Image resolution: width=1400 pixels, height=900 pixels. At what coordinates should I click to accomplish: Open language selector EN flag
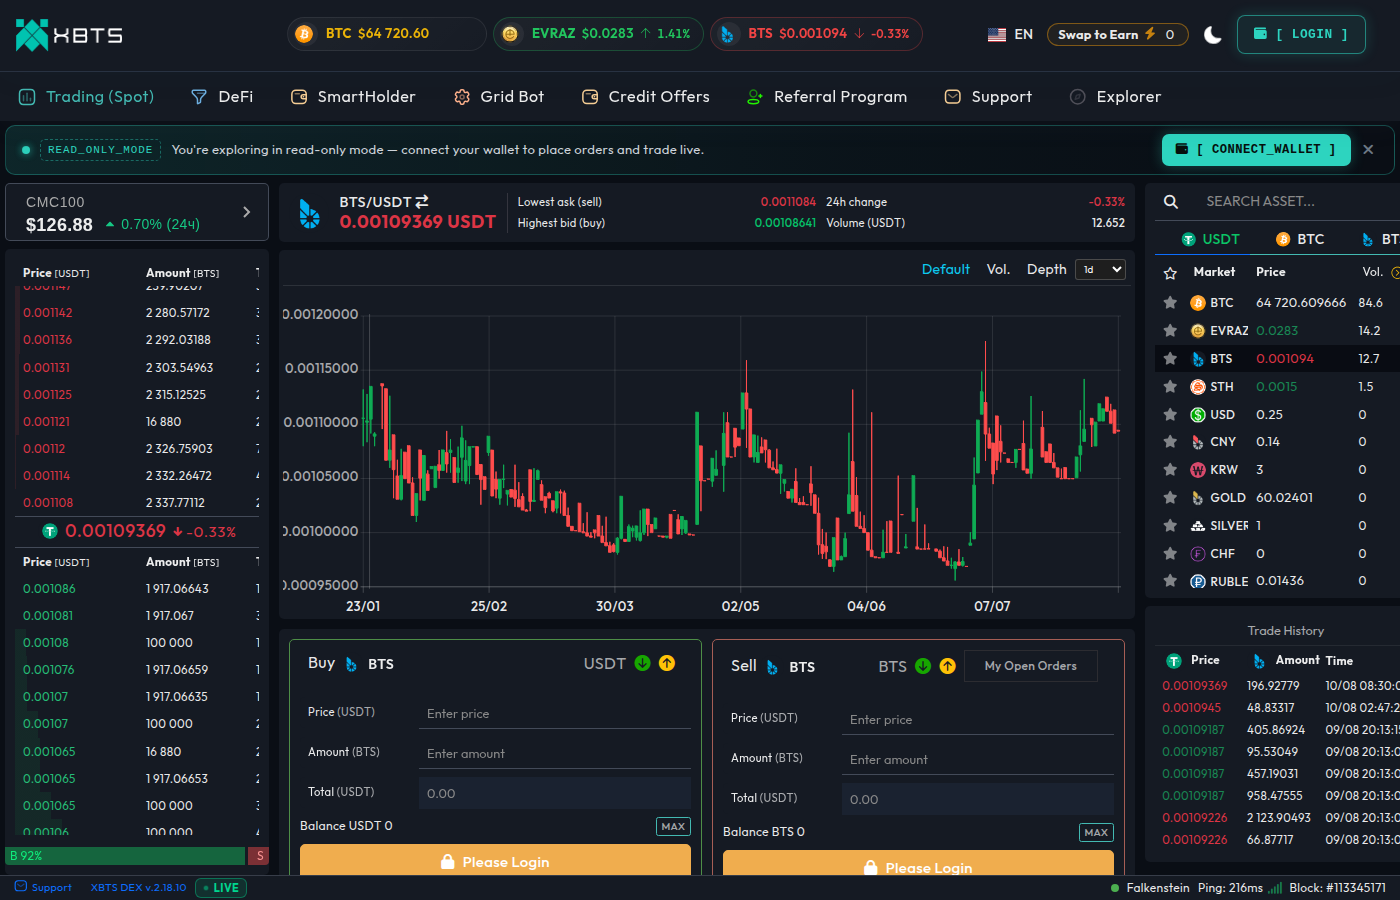[1010, 34]
